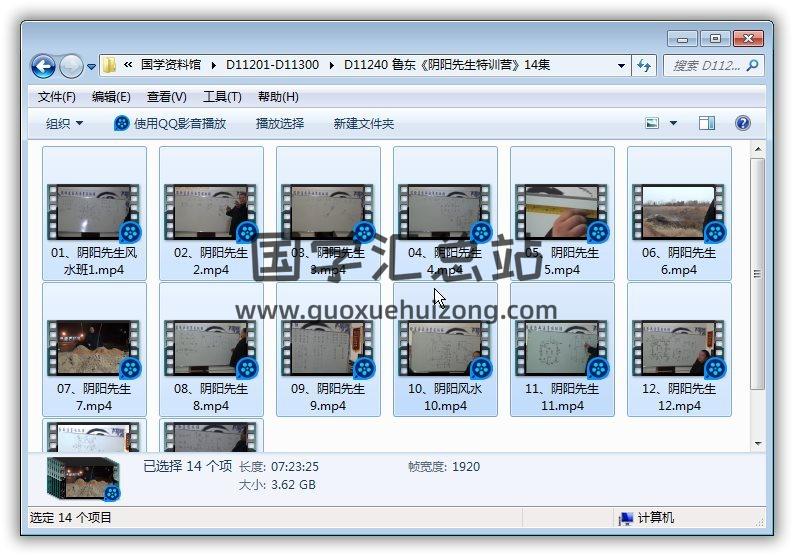794x556 pixels.
Task: Click the Back navigation arrow
Action: pos(43,66)
